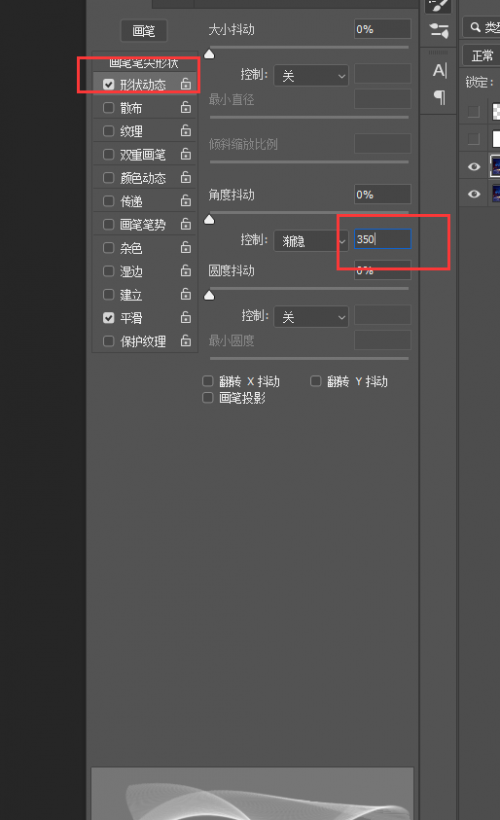500x820 pixels.
Task: Select the 颜色动态 settings row
Action: click(145, 178)
